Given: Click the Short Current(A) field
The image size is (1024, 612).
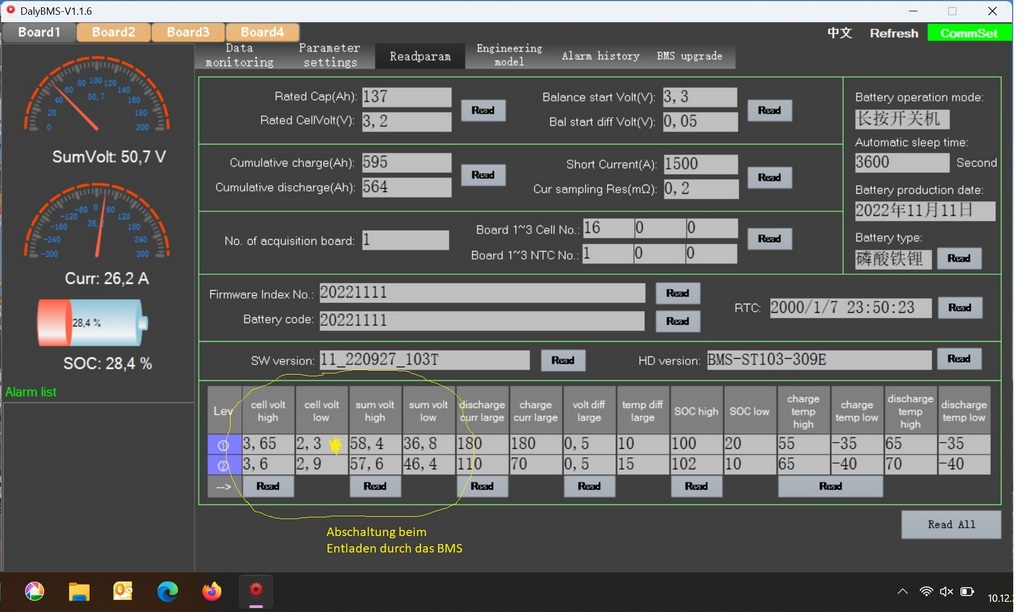Looking at the screenshot, I should (x=701, y=164).
